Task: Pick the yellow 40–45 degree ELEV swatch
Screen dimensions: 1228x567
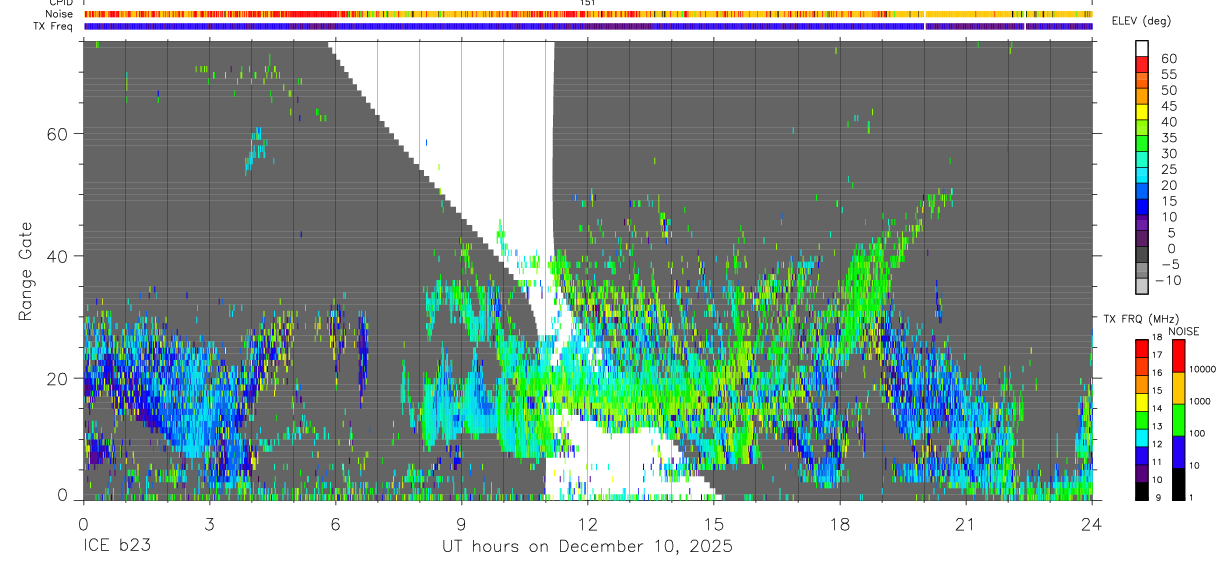Action: point(1142,112)
